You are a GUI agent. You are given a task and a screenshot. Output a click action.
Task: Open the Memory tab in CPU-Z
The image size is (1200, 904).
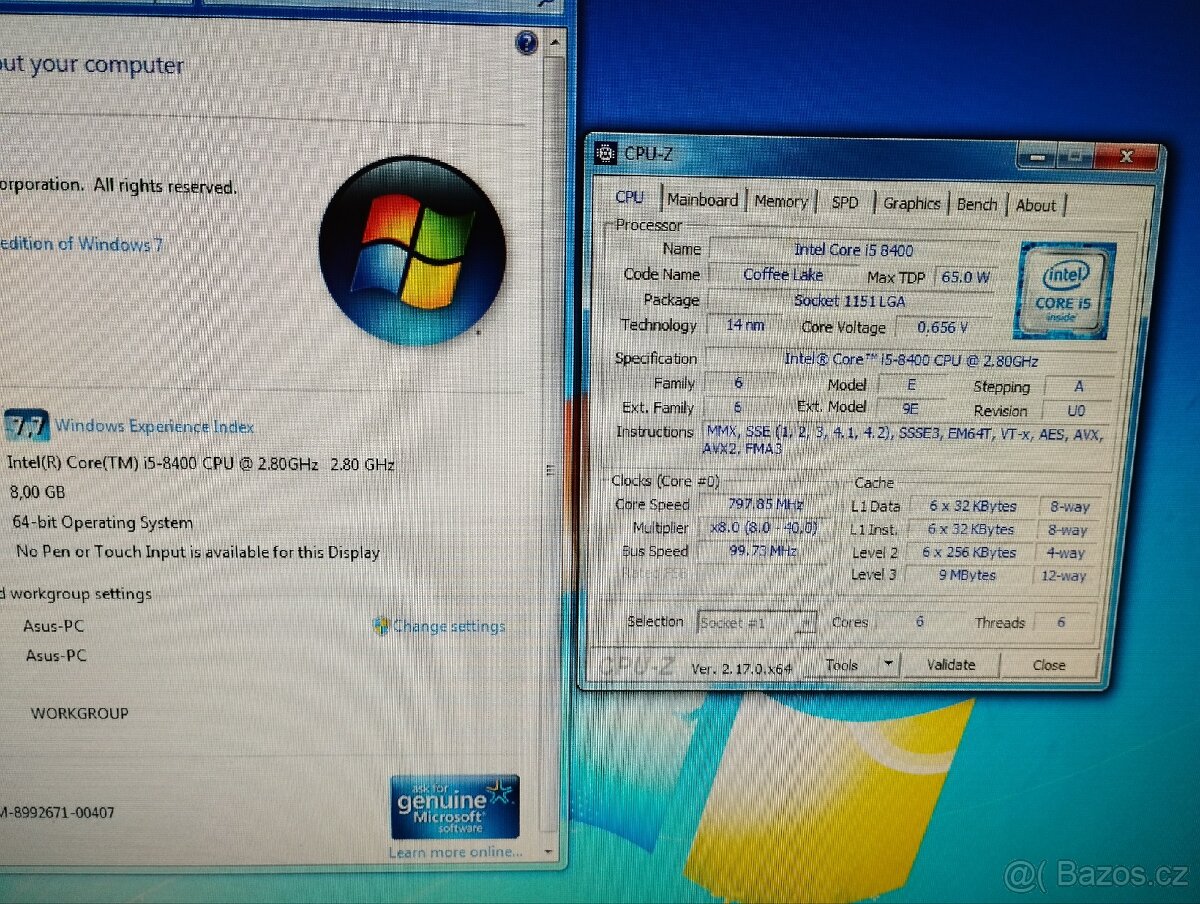pyautogui.click(x=781, y=201)
